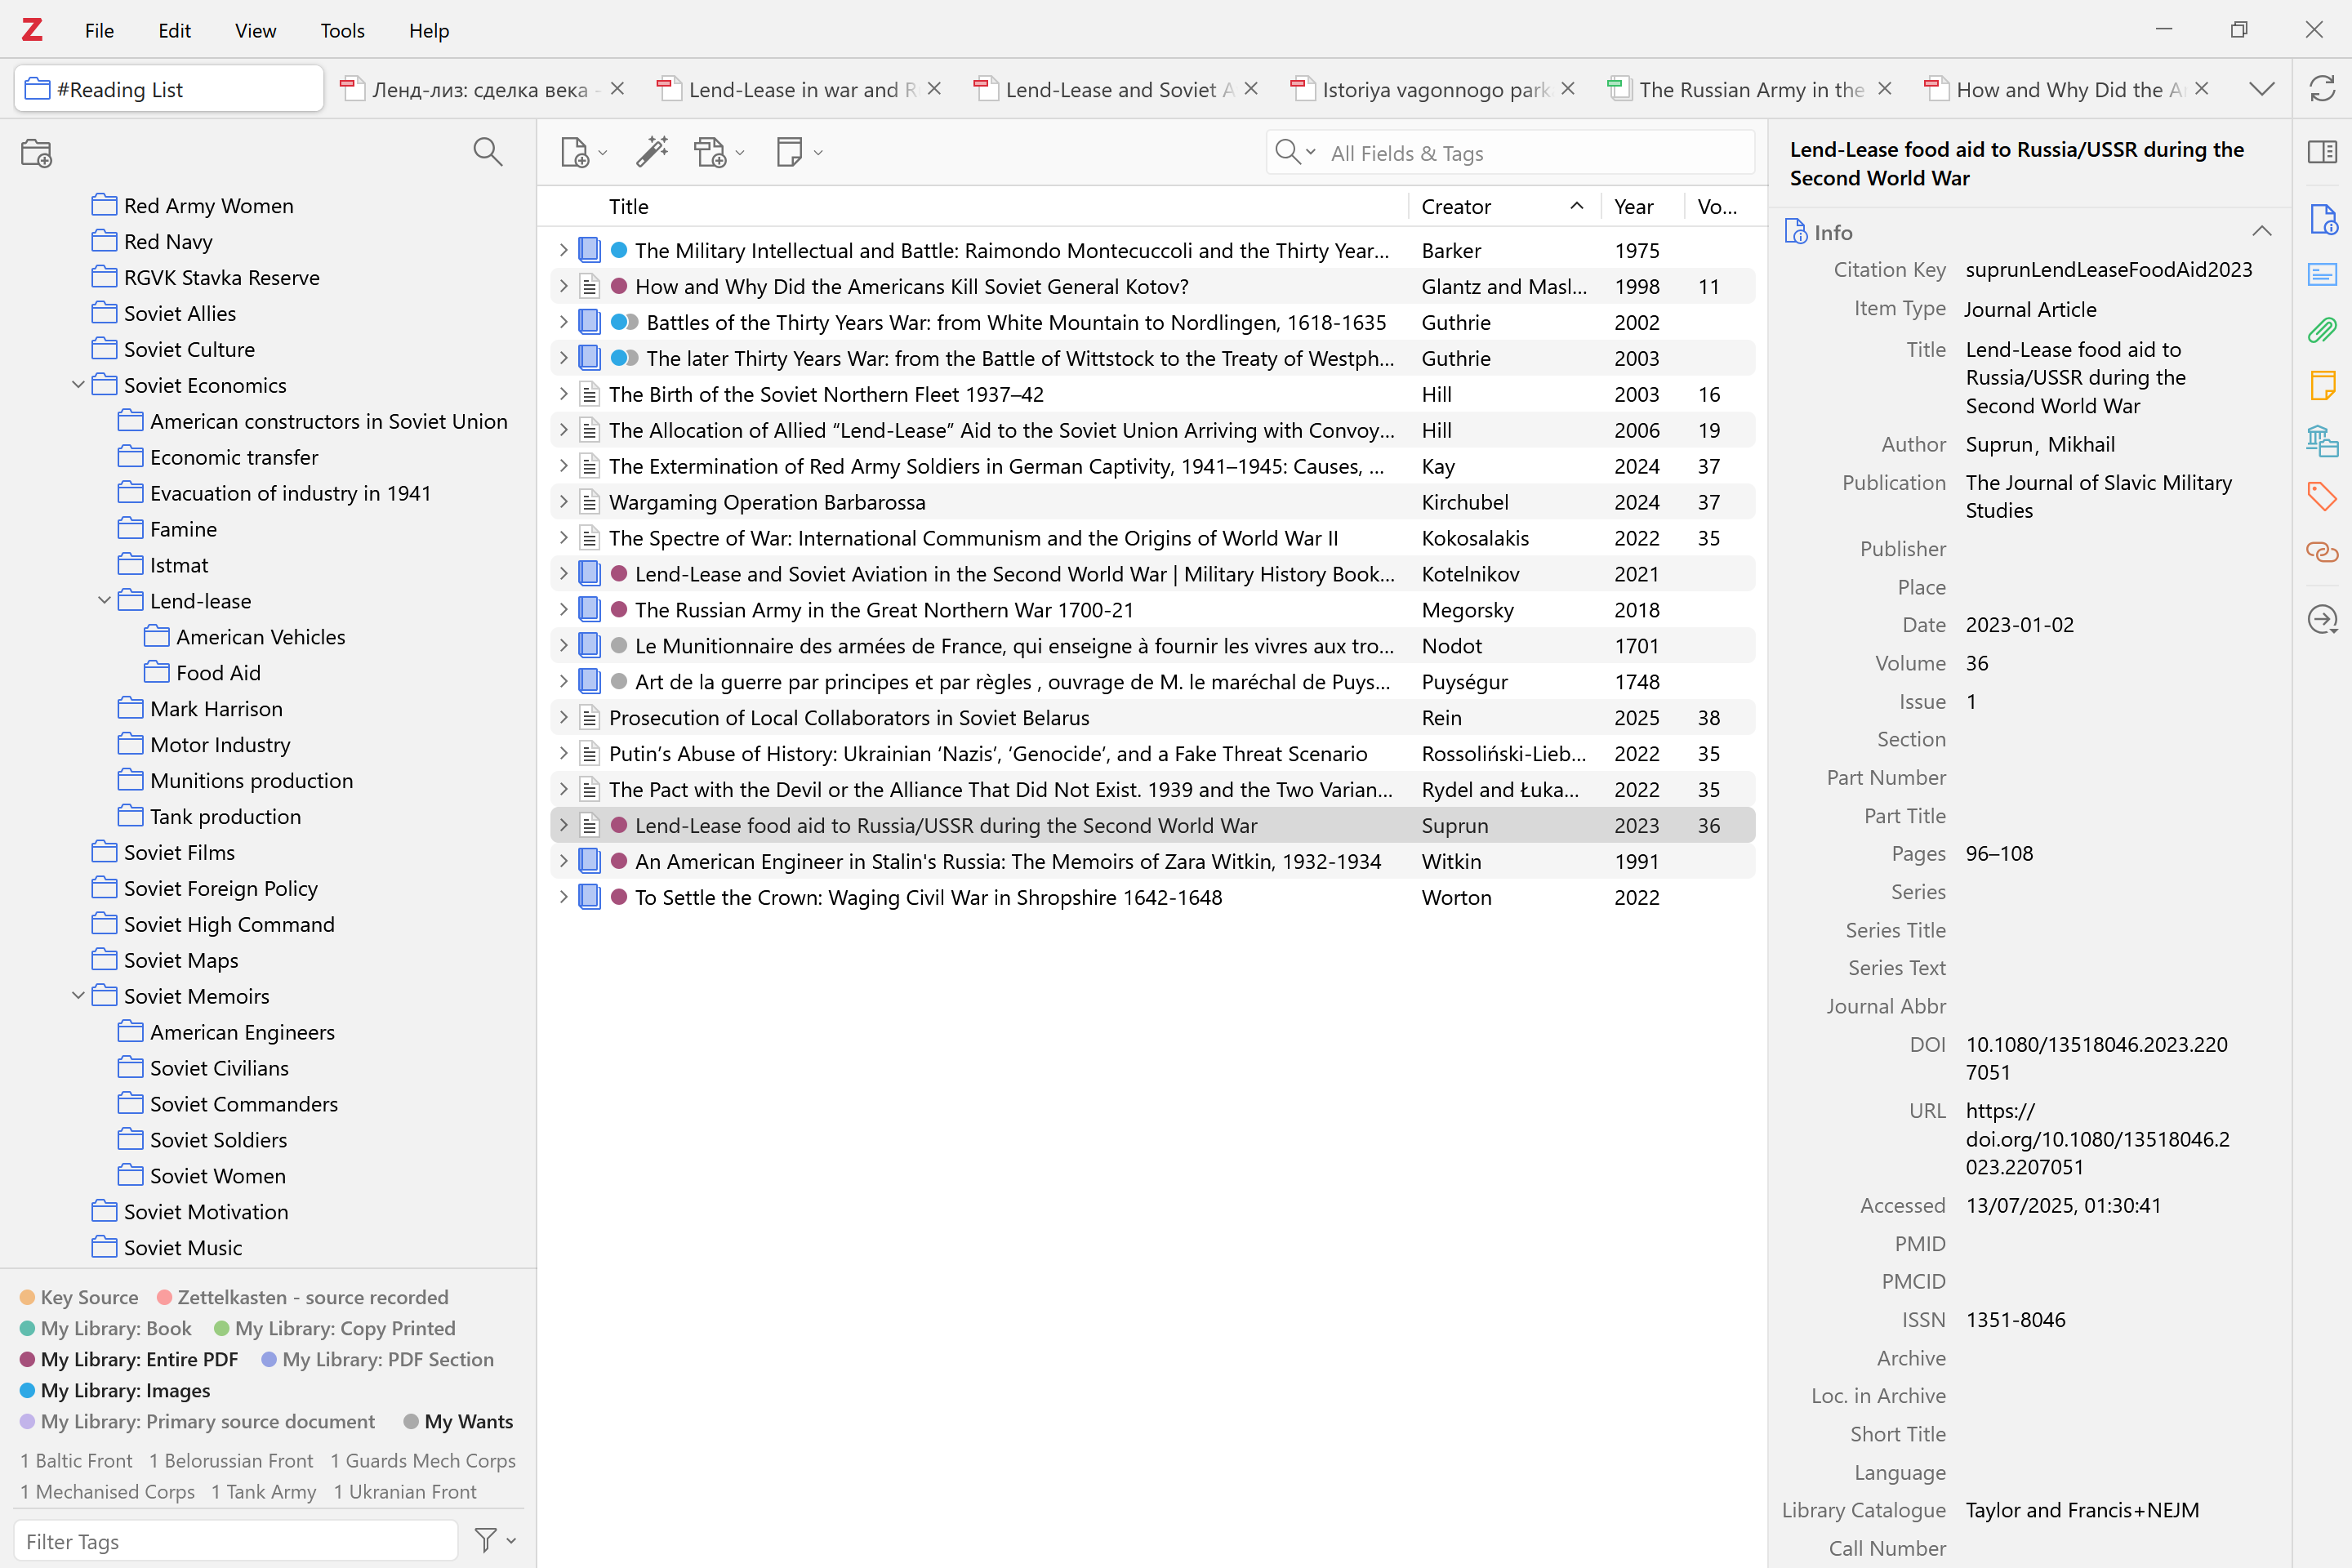Image resolution: width=2352 pixels, height=1568 pixels.
Task: Close the Ленд-лиз: сделка века tab
Action: tap(617, 89)
